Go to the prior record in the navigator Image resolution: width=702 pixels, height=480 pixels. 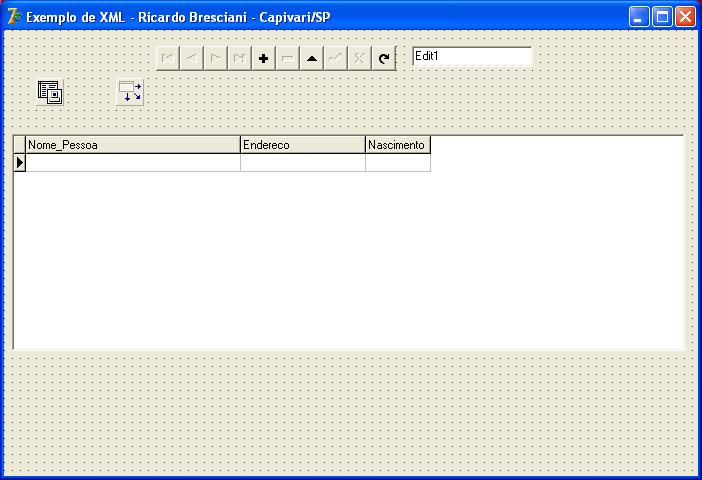(x=192, y=58)
